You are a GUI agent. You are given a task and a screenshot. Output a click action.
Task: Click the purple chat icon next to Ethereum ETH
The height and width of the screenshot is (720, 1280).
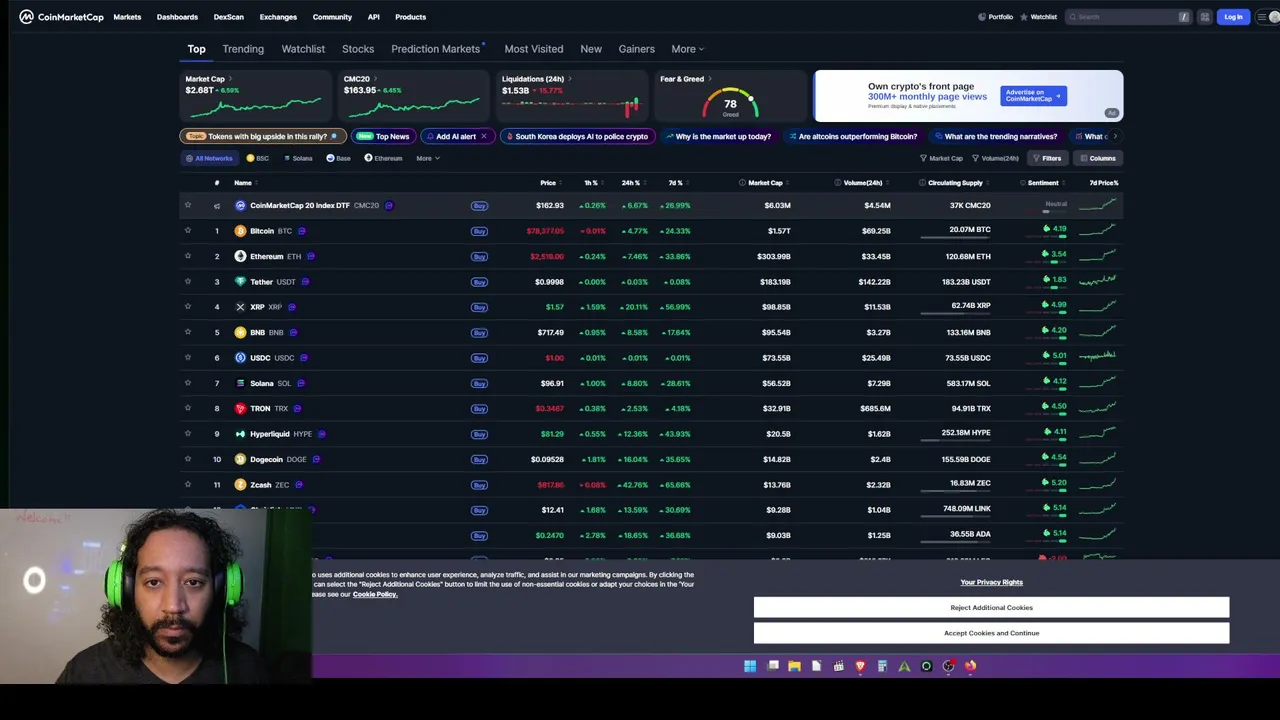[x=310, y=256]
